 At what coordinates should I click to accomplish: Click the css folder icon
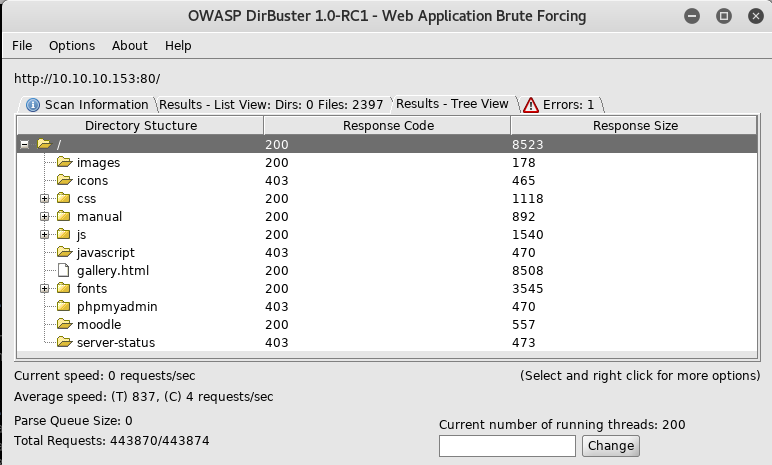[x=64, y=198]
